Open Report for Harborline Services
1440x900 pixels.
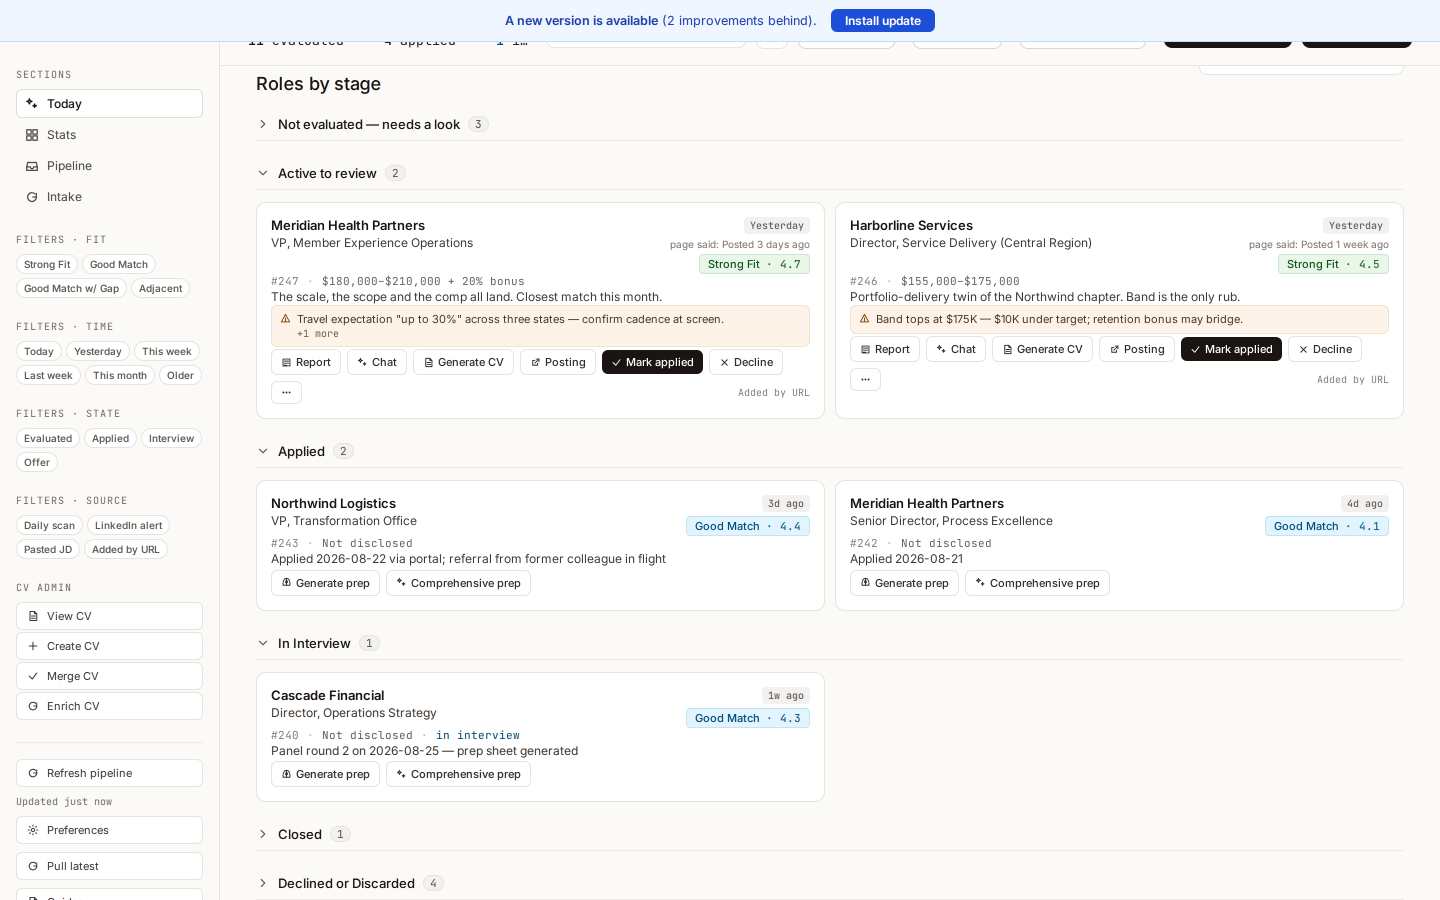point(885,349)
